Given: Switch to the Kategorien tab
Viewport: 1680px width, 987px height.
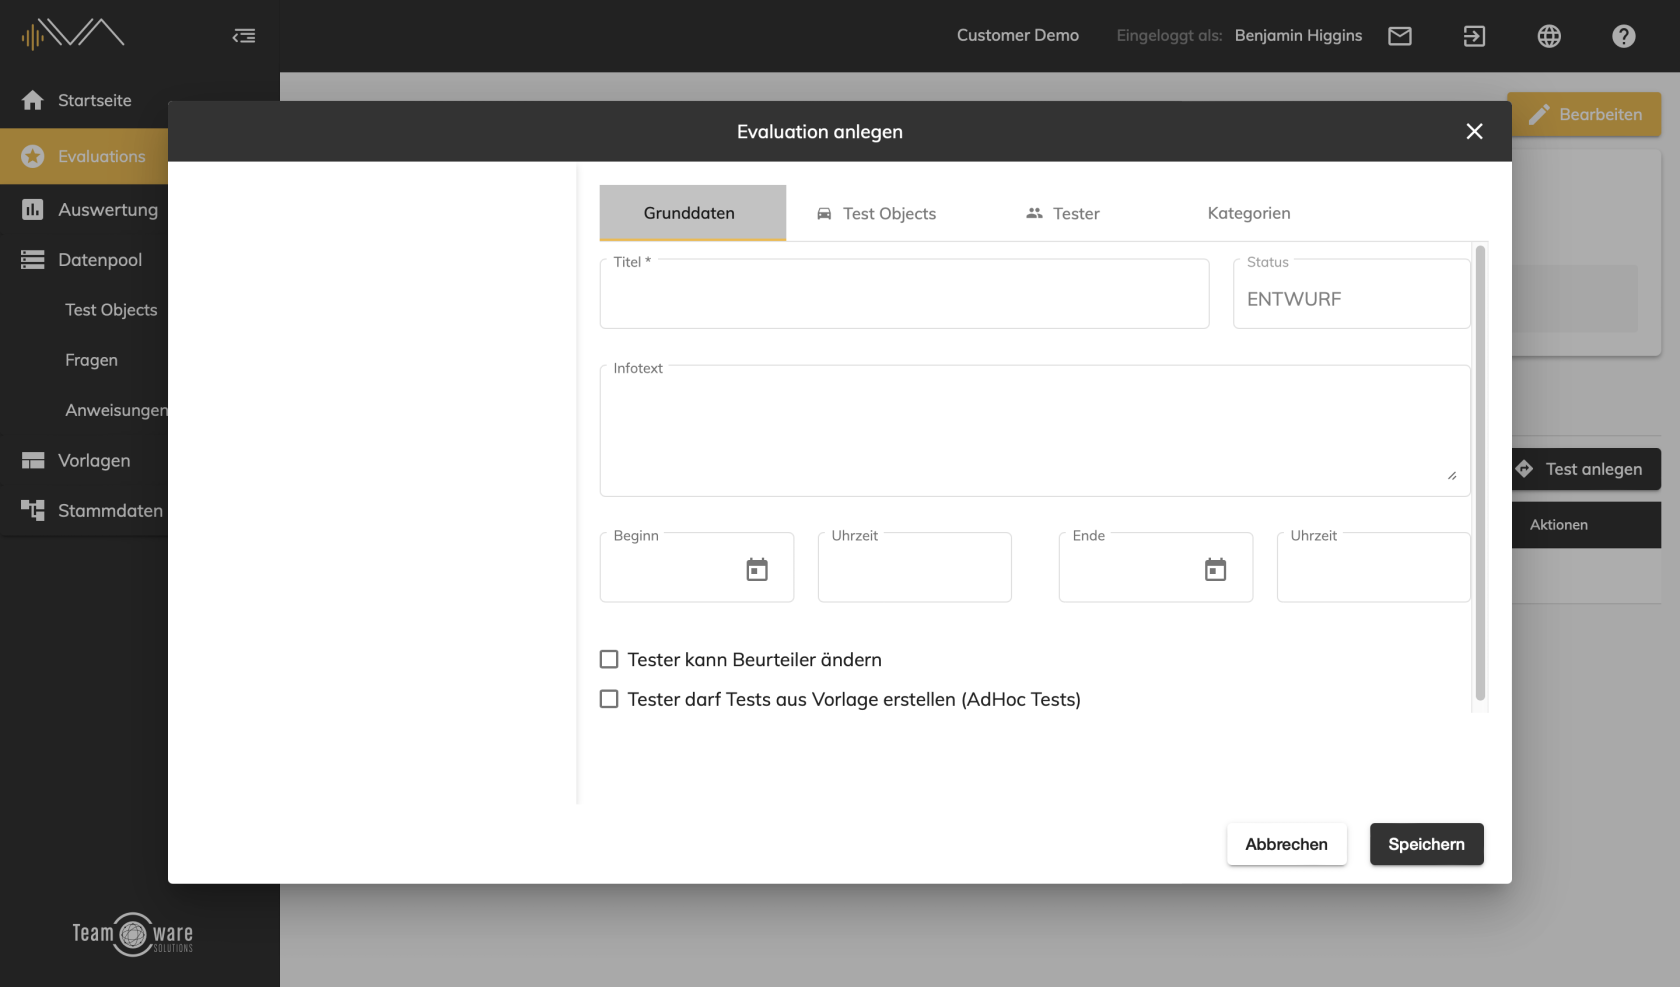Looking at the screenshot, I should (1249, 213).
